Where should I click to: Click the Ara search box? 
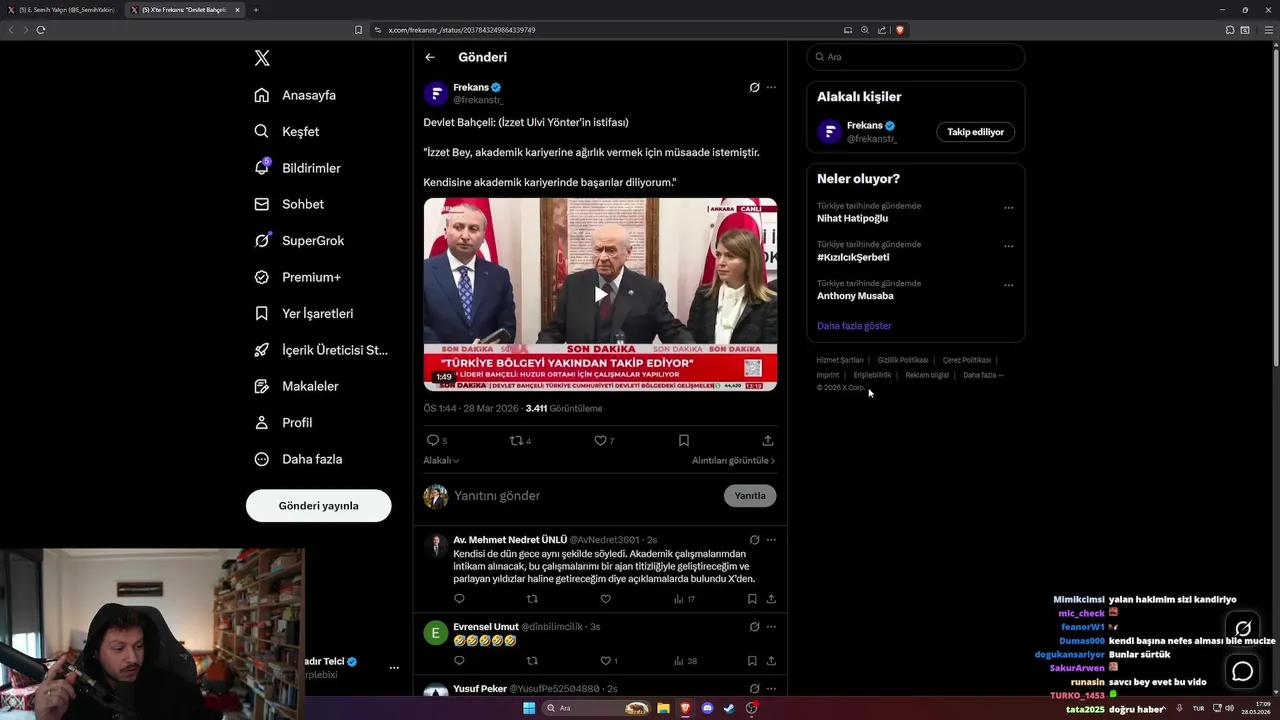point(916,57)
